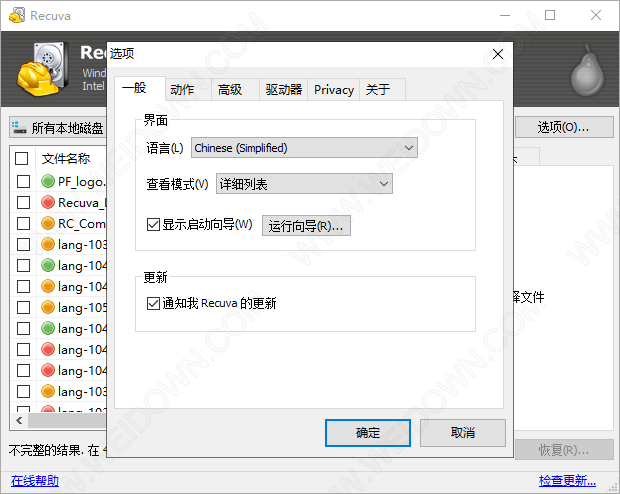This screenshot has width=620, height=494.
Task: Check the RC_Com file row checkbox
Action: click(23, 223)
